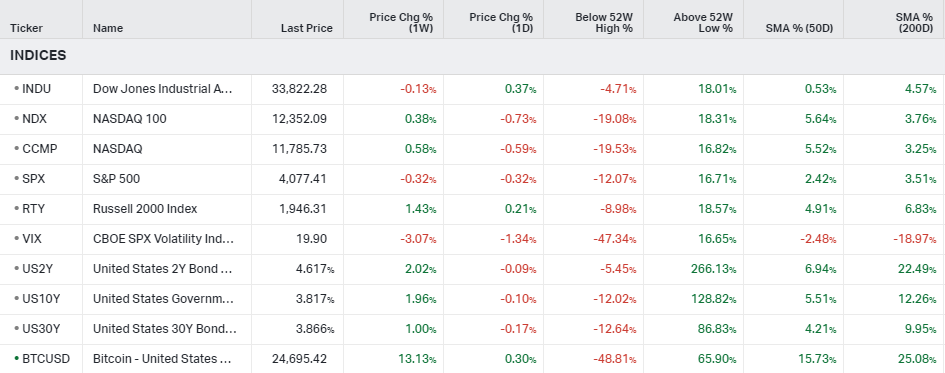Viewport: 945px width, 373px height.
Task: Sort by Price Chg % (1D) header
Action: click(x=501, y=23)
